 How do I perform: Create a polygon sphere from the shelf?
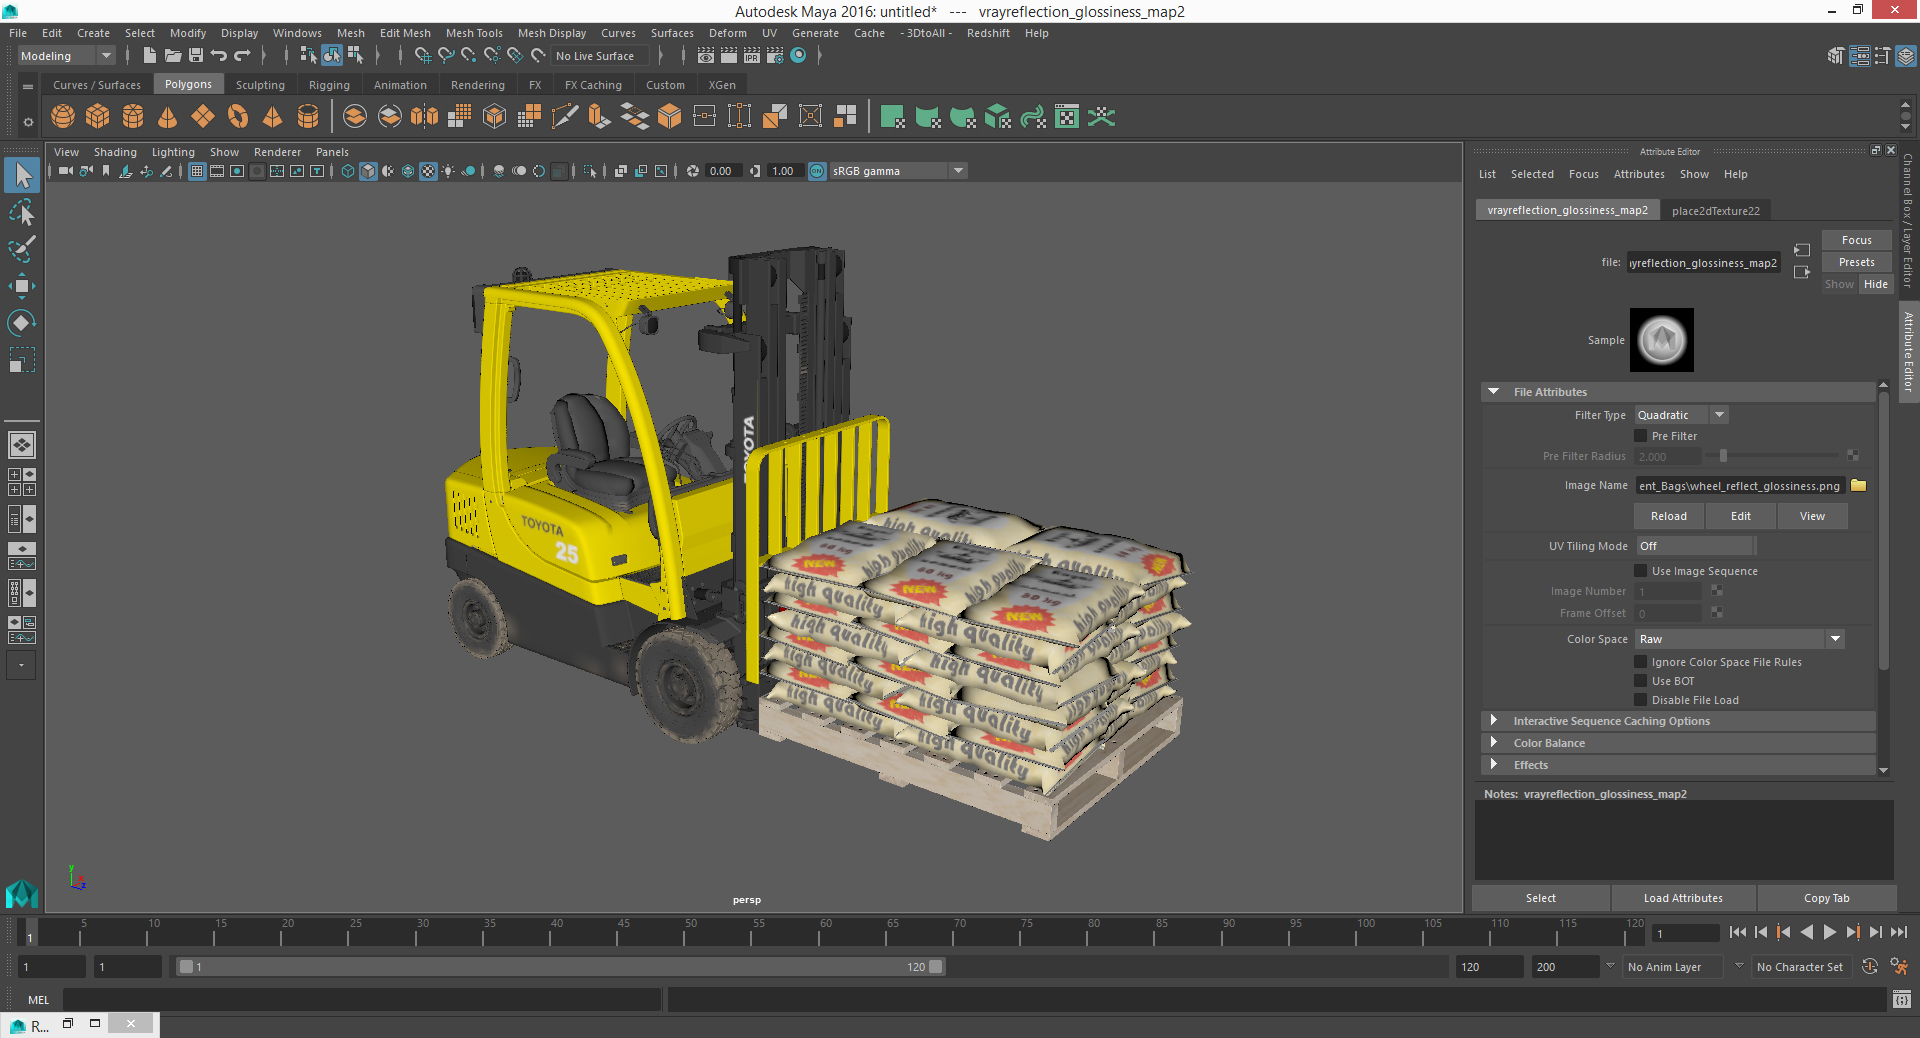point(63,117)
